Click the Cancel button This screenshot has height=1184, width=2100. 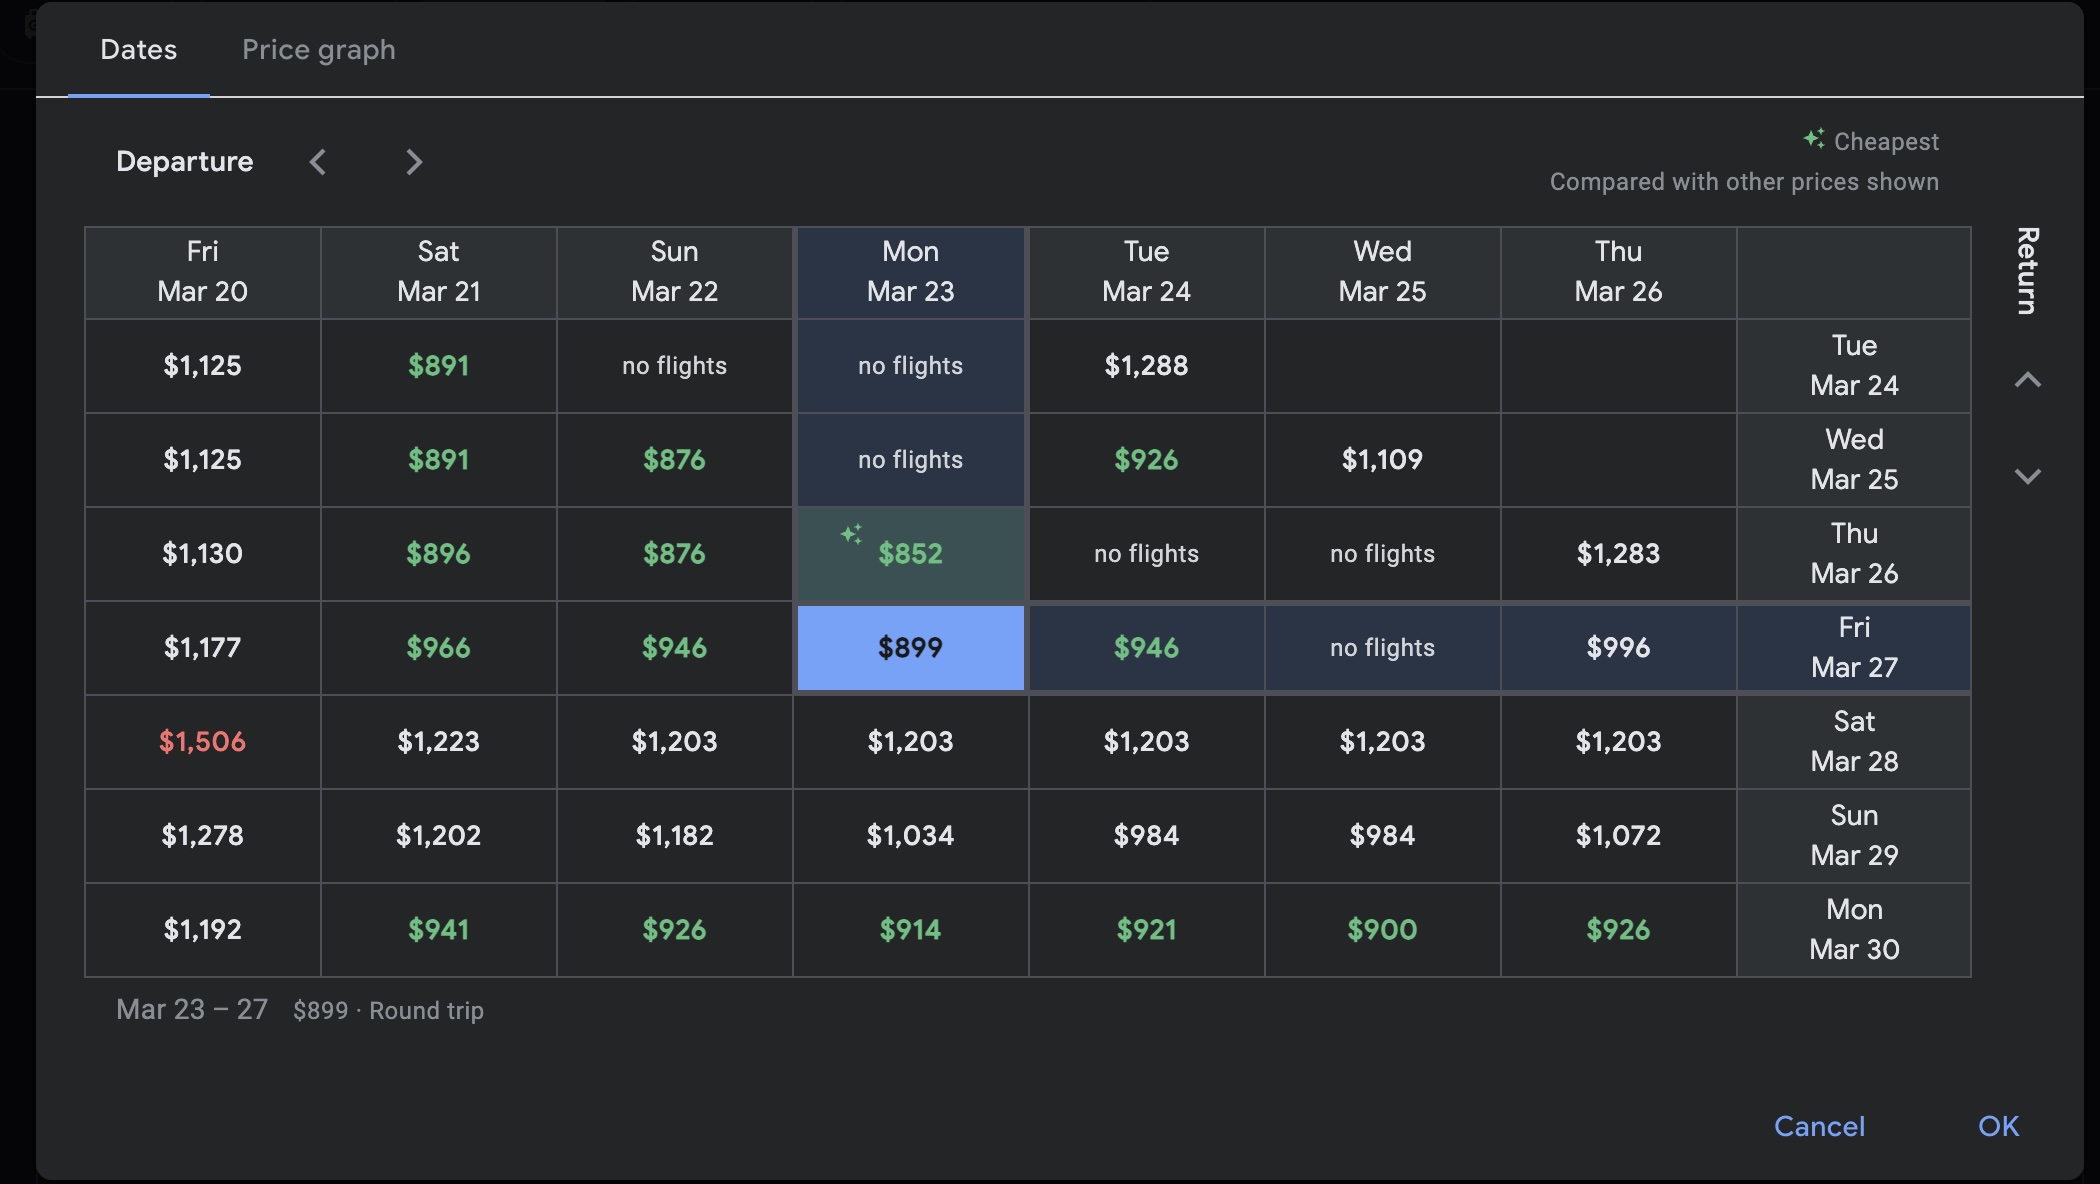[x=1819, y=1126]
